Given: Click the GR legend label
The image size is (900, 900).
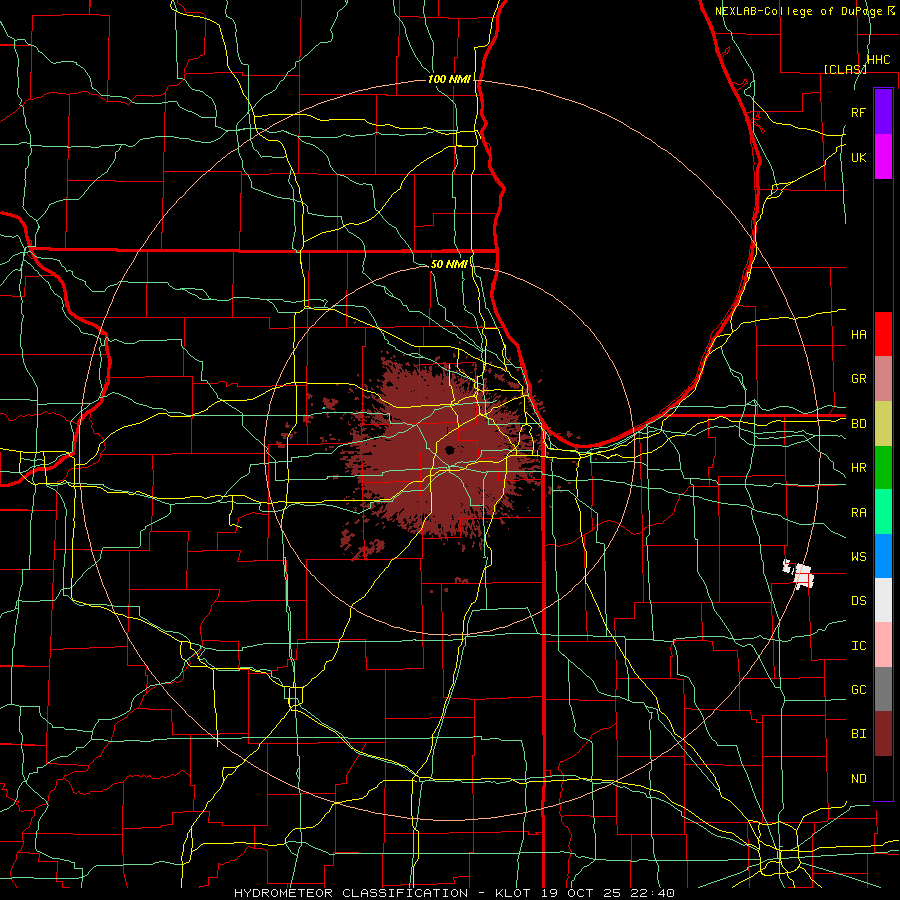Looking at the screenshot, I should 859,379.
